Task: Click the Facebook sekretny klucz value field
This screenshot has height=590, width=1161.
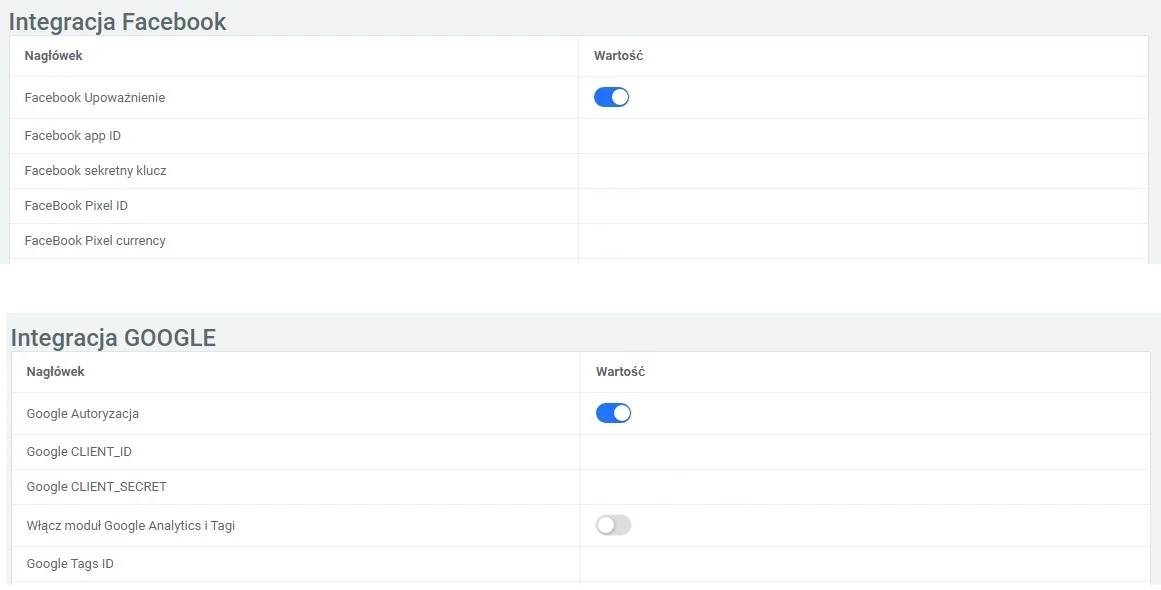Action: pyautogui.click(x=862, y=171)
